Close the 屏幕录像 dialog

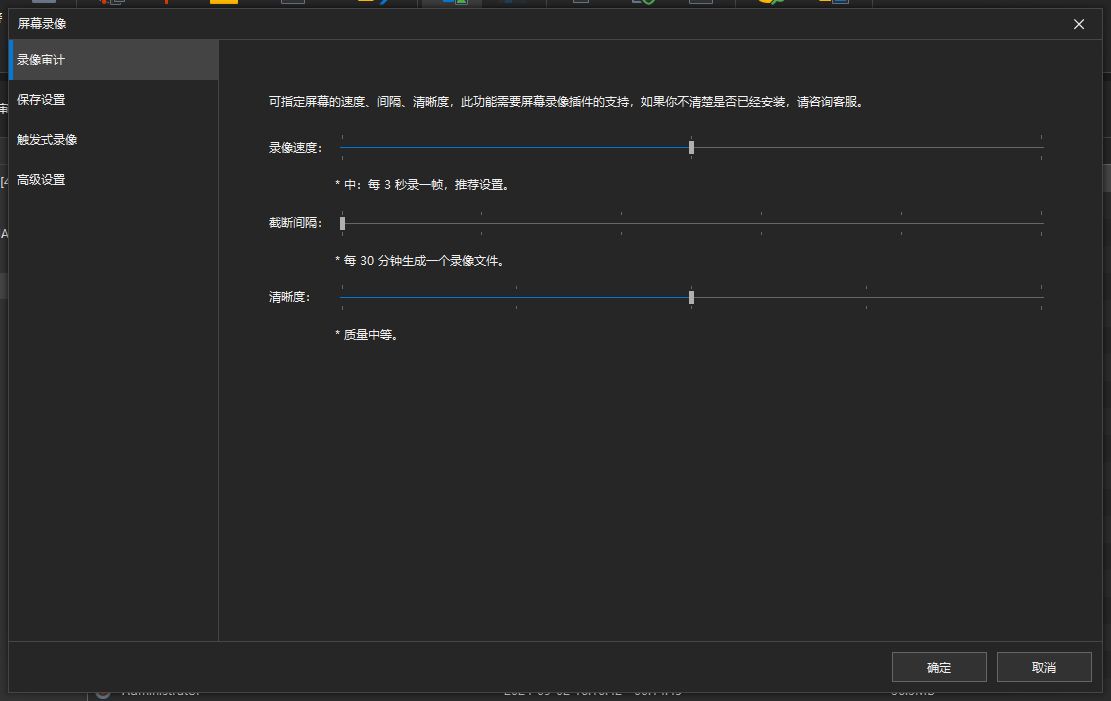(x=1078, y=24)
